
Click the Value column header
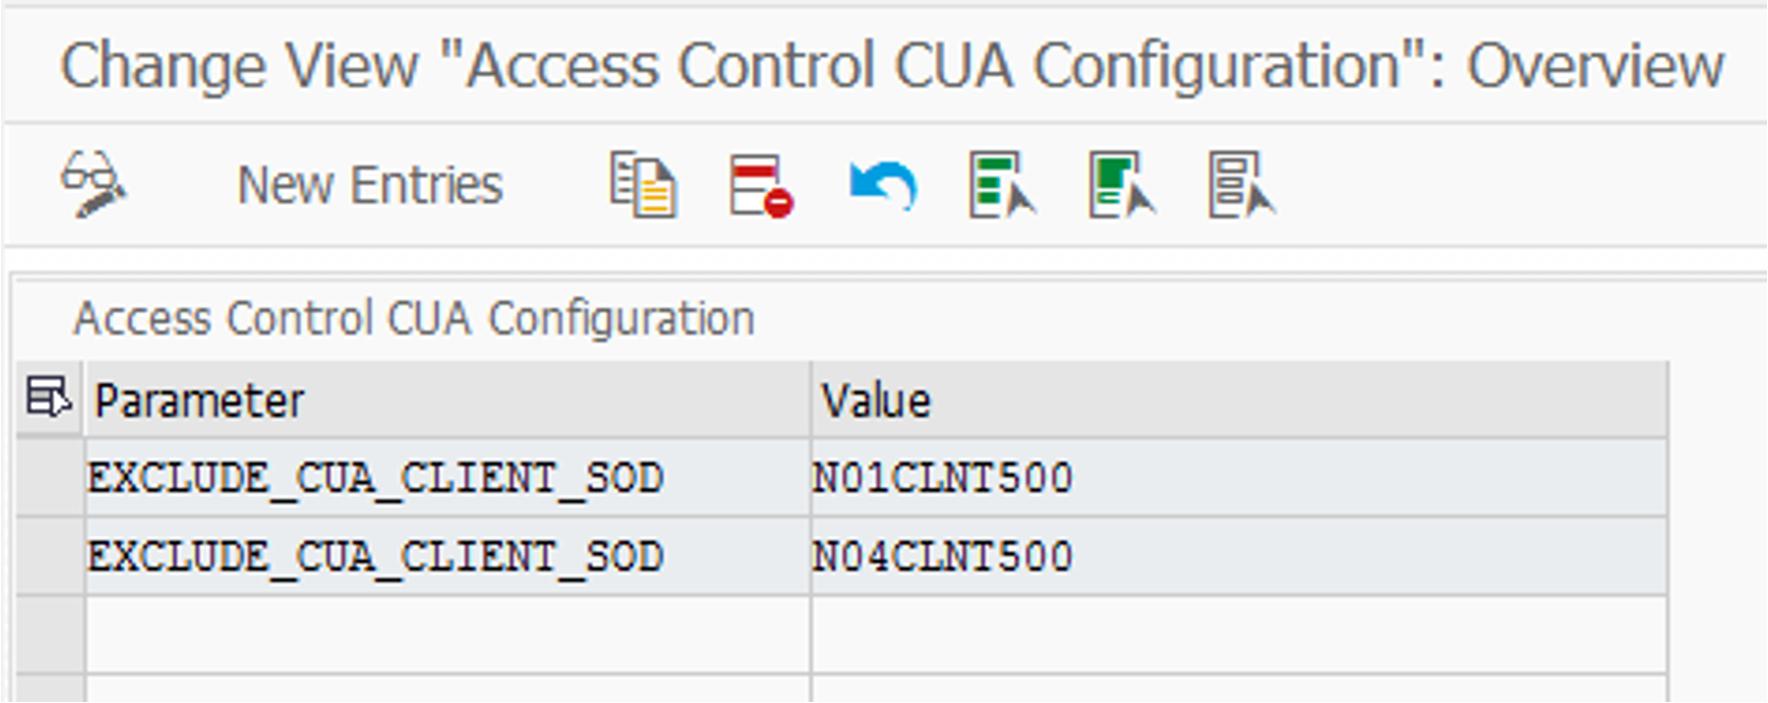point(1239,401)
